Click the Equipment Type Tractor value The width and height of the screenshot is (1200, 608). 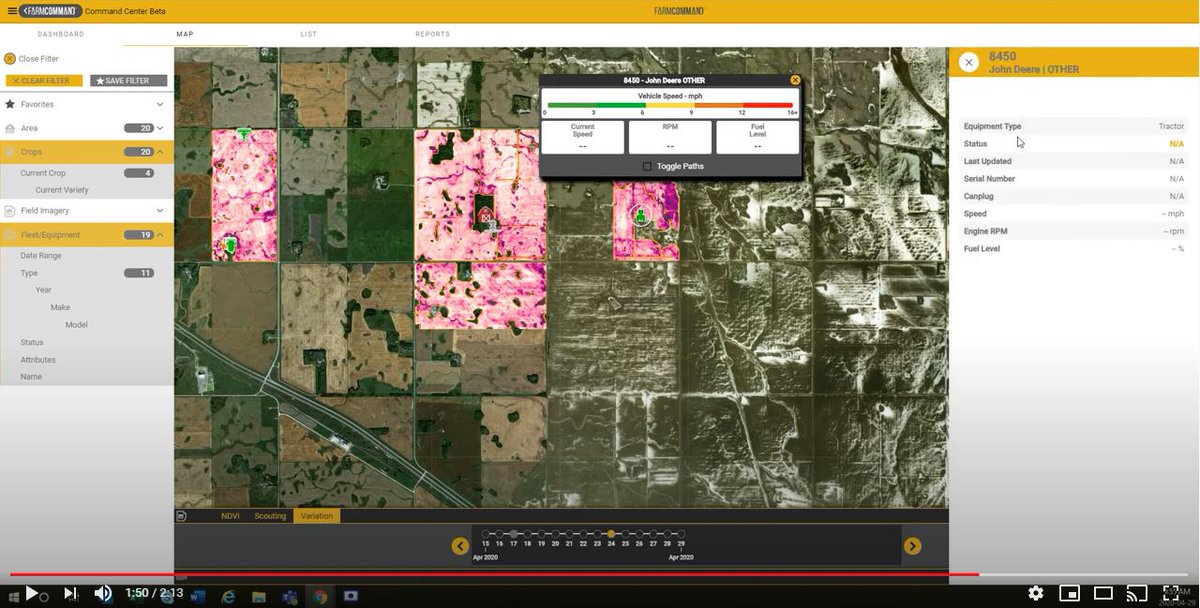pos(1171,127)
